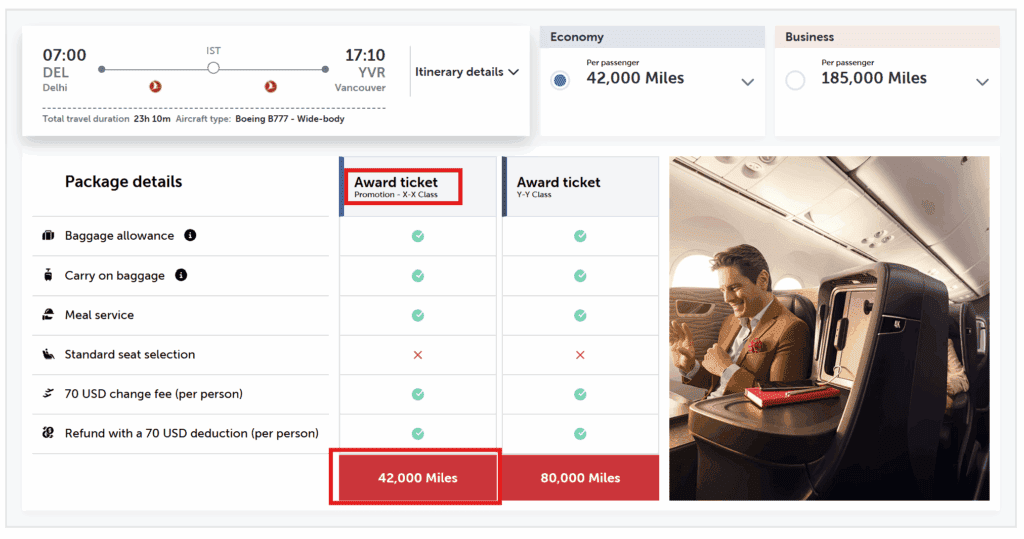
Task: Expand the Economy fare chevron
Action: click(x=748, y=82)
